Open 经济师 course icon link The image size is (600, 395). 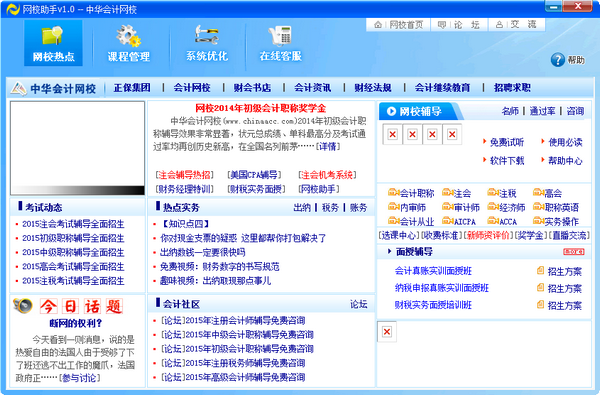506,207
